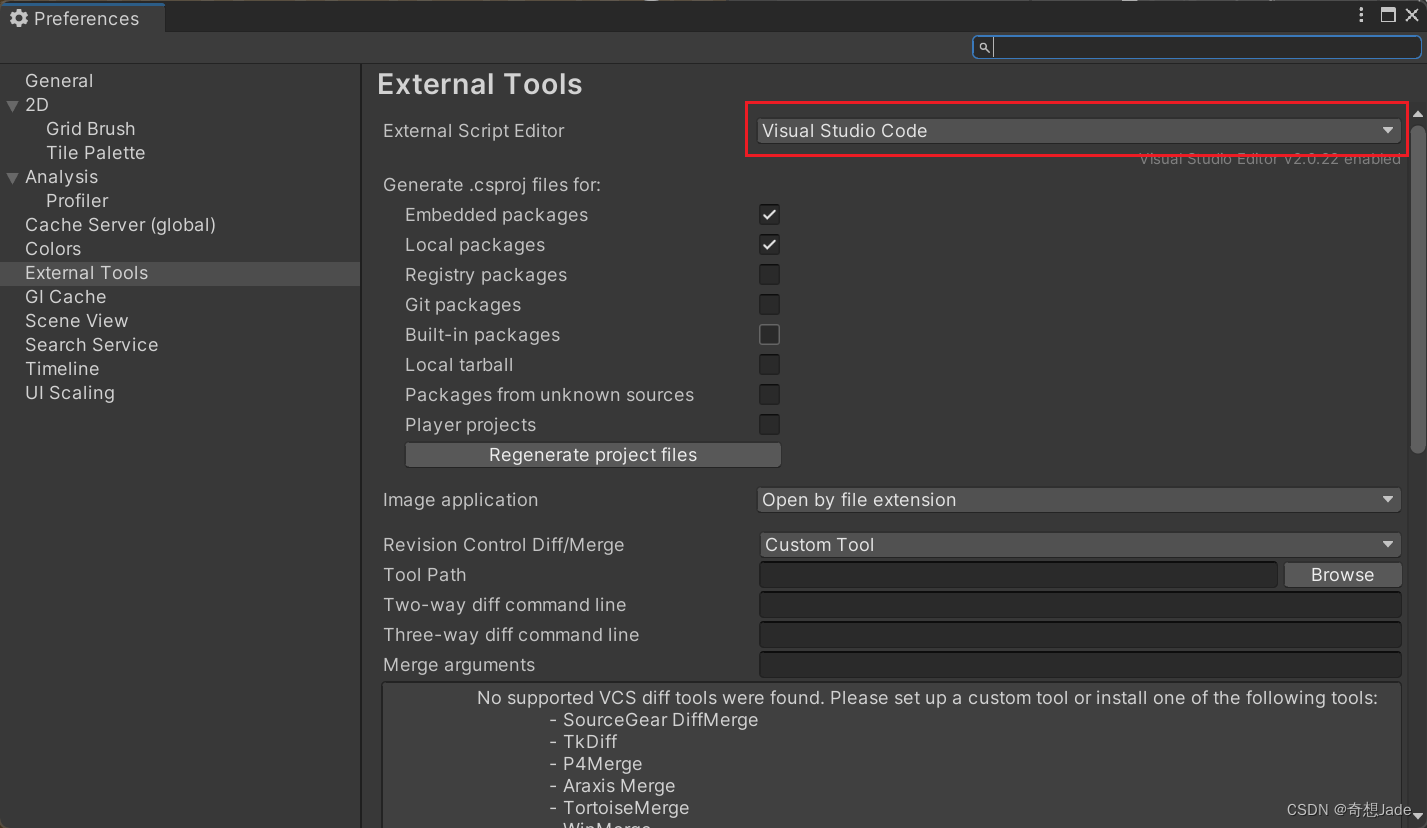1427x828 pixels.
Task: Collapse the Analysis category arrow
Action: [12, 177]
